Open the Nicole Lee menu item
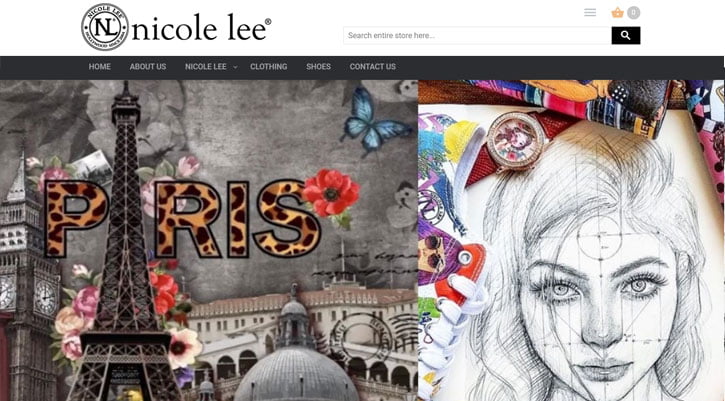 (x=206, y=67)
